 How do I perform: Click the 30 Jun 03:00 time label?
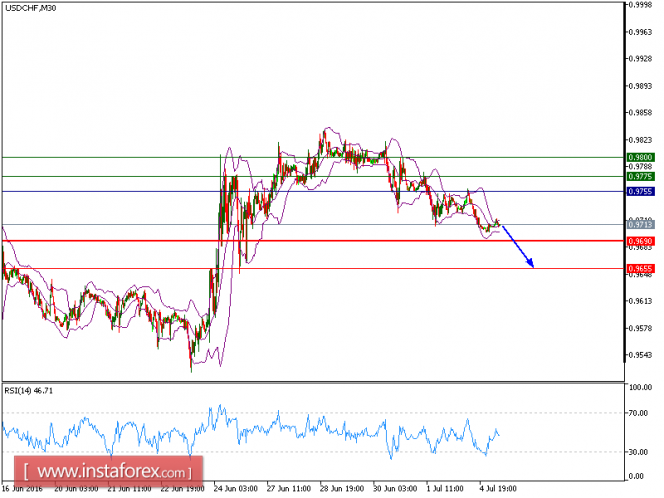point(395,489)
